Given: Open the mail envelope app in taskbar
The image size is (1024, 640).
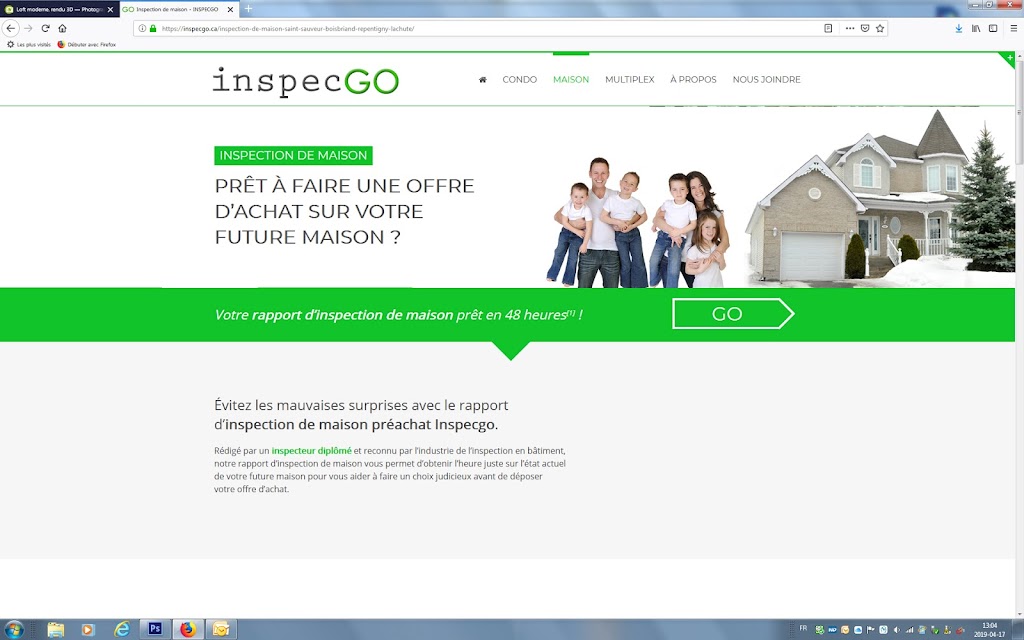Looking at the screenshot, I should [221, 630].
